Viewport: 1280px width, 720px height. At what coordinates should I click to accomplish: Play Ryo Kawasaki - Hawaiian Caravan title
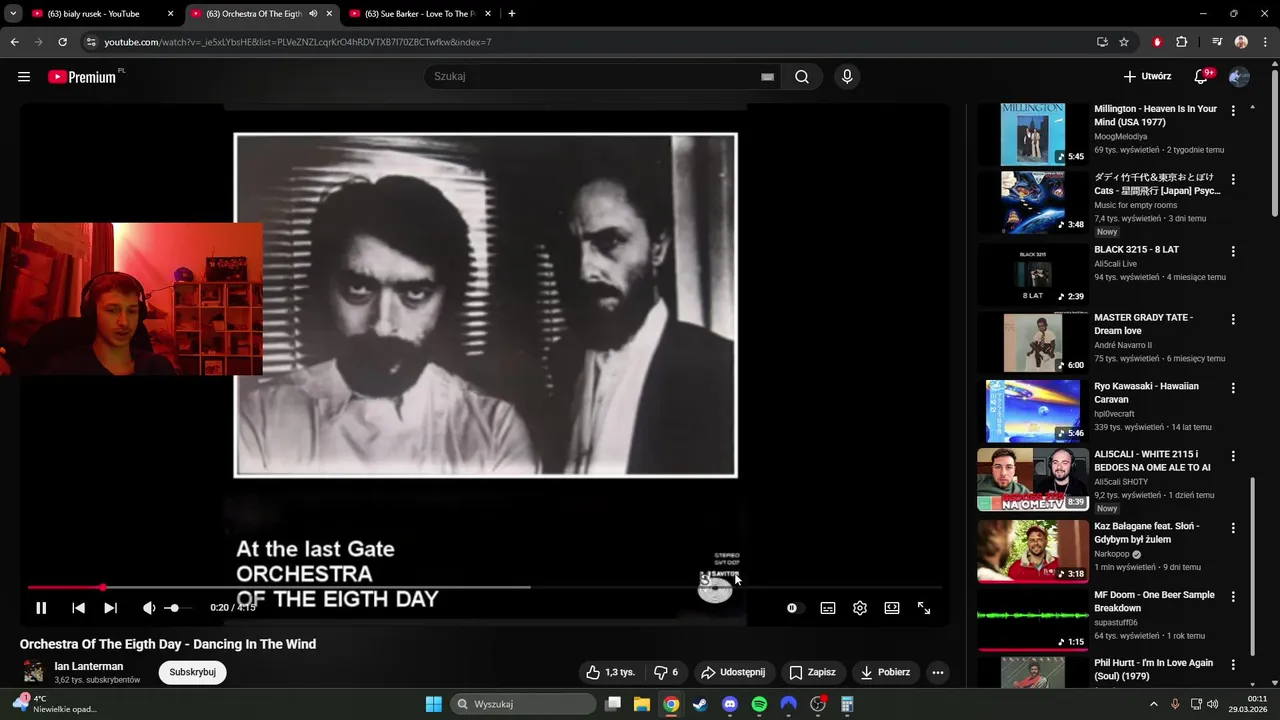(1146, 393)
